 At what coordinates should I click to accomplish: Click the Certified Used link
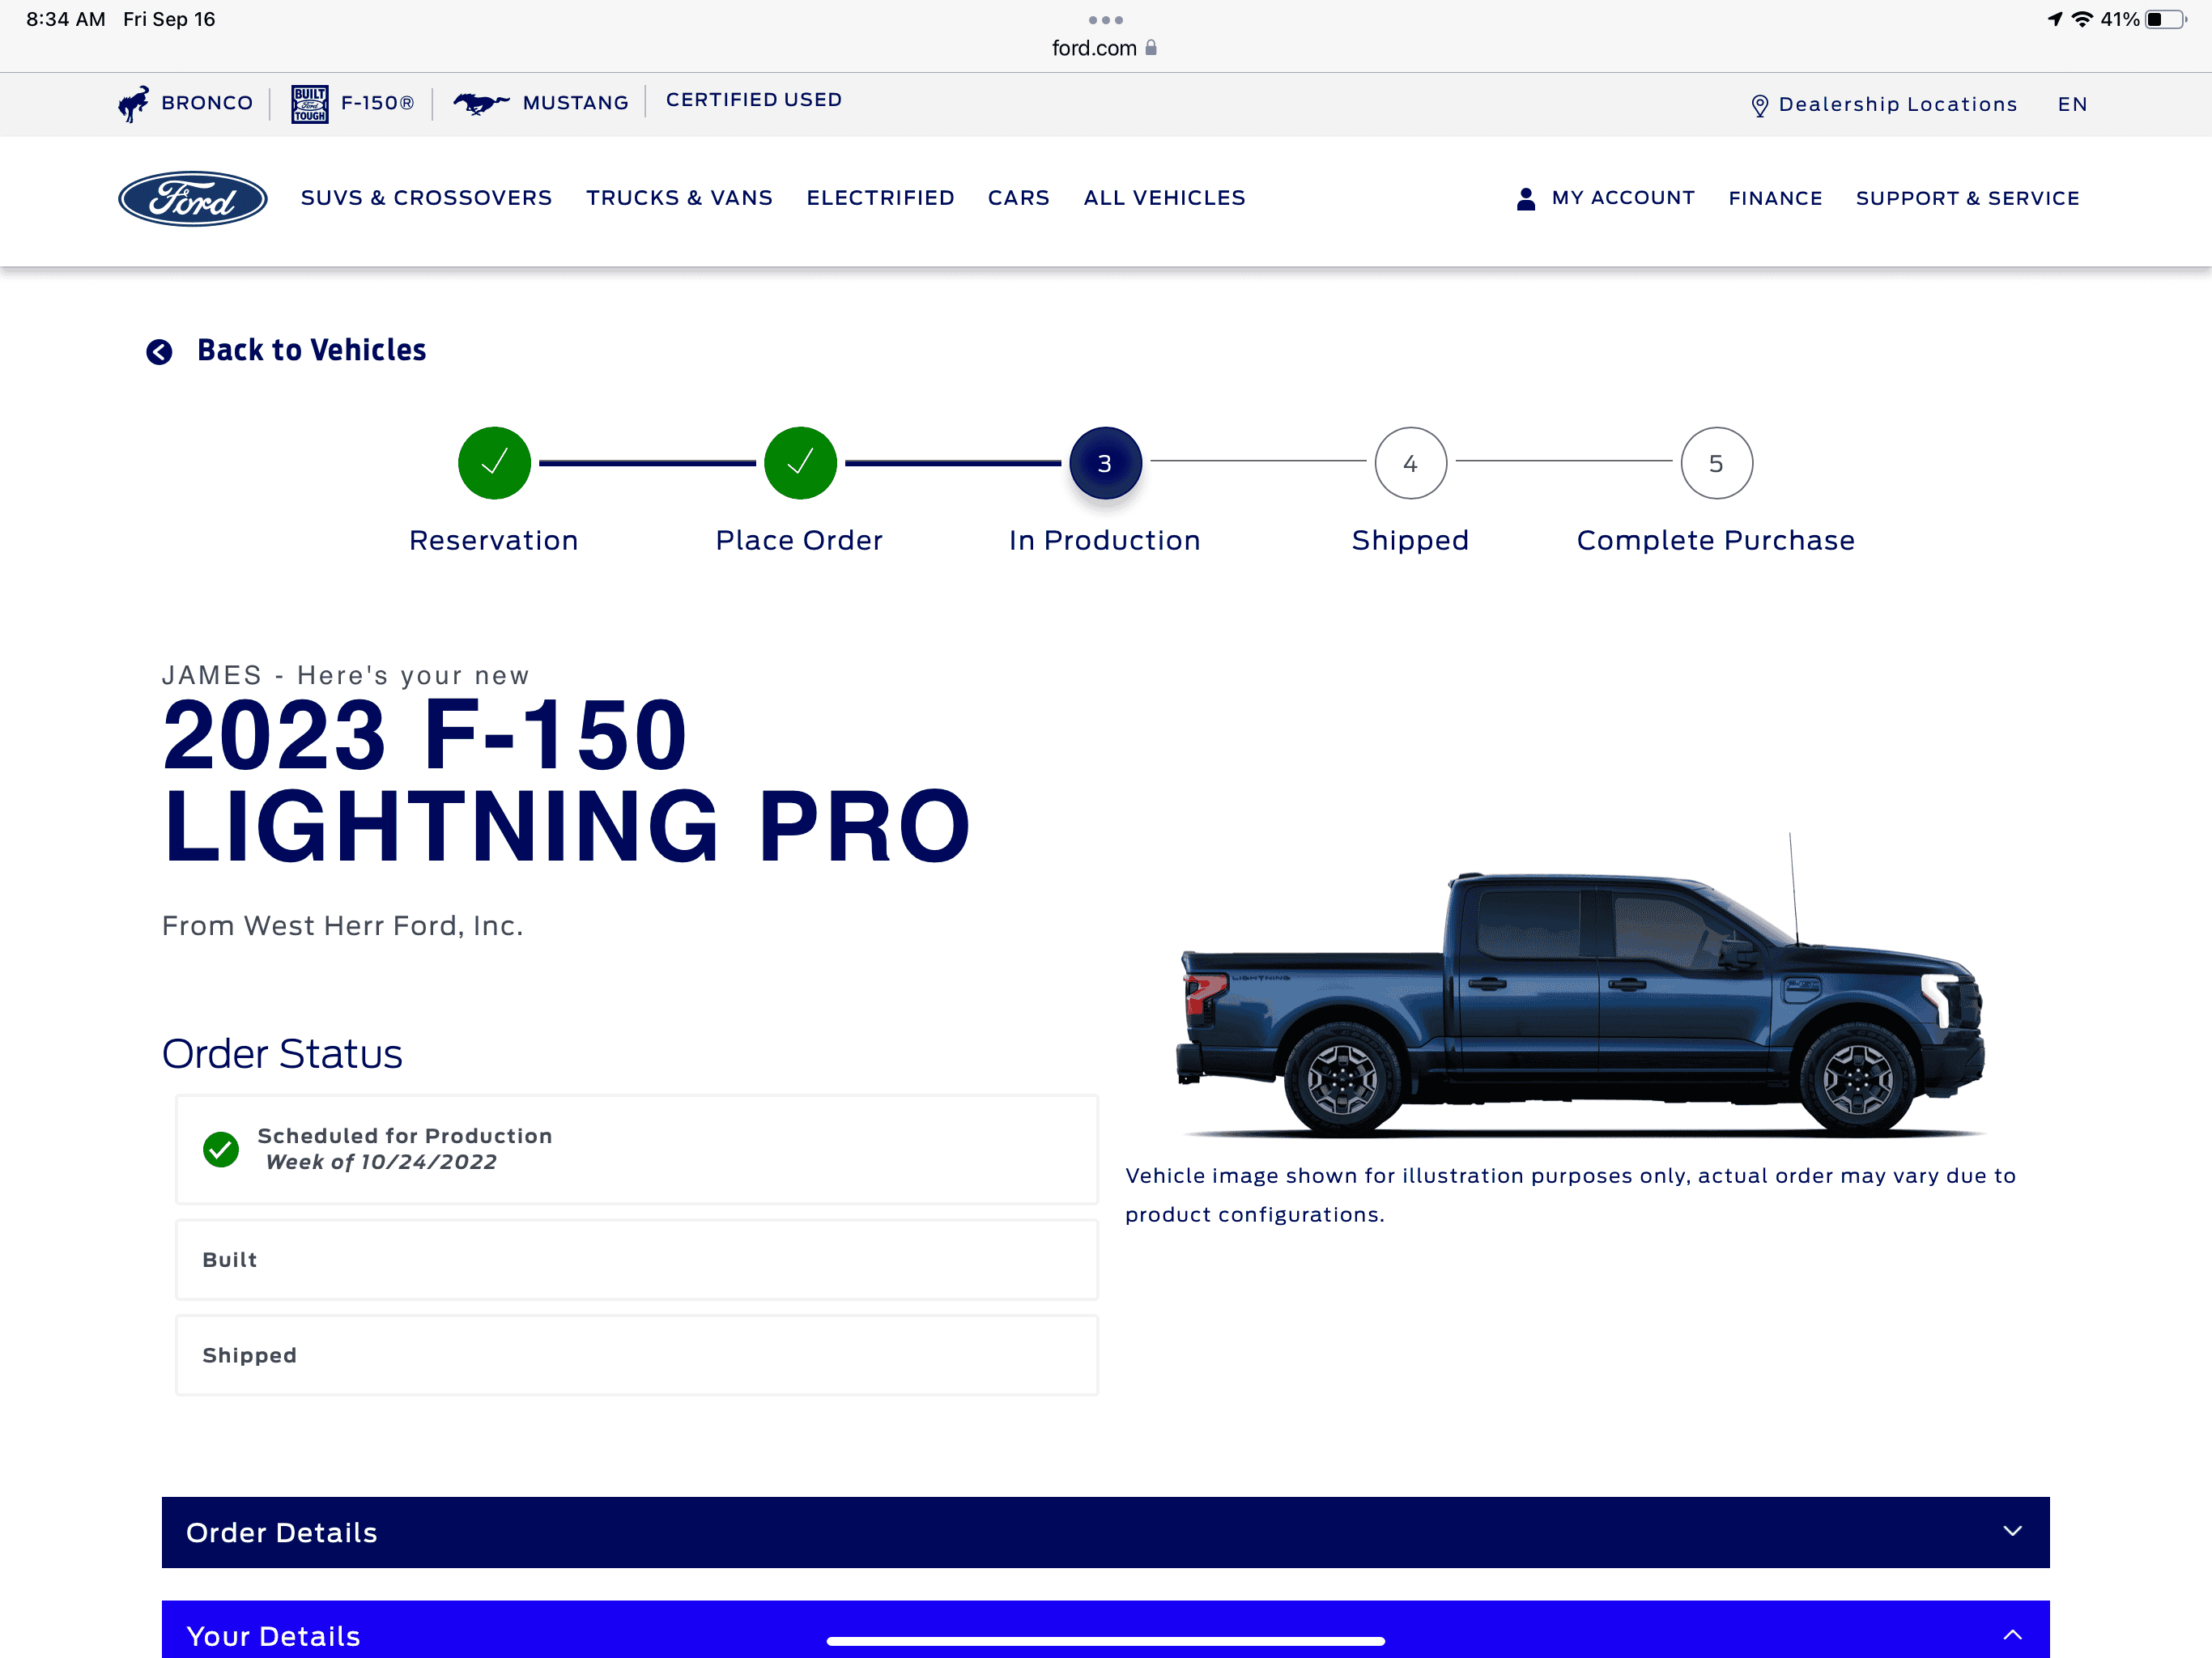(753, 100)
